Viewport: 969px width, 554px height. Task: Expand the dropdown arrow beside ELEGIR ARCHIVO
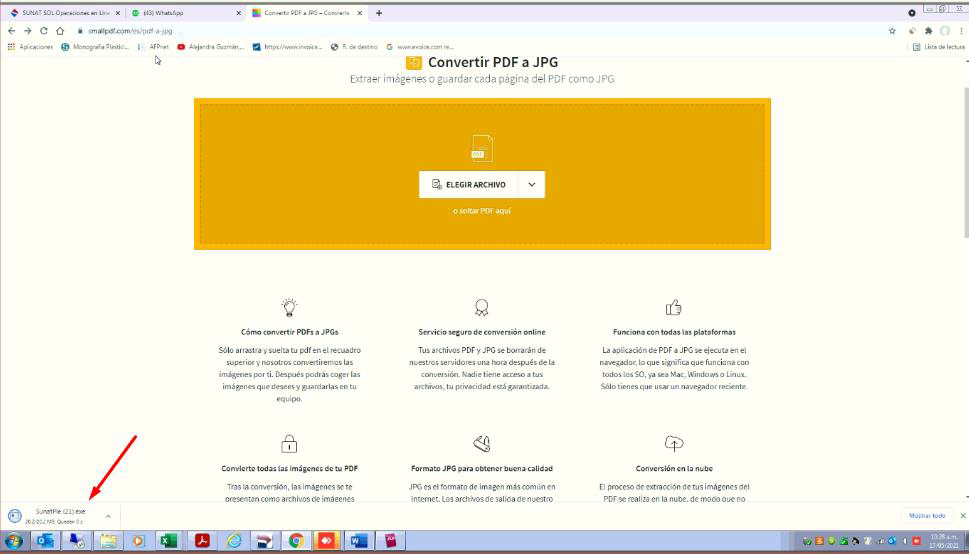tap(532, 185)
